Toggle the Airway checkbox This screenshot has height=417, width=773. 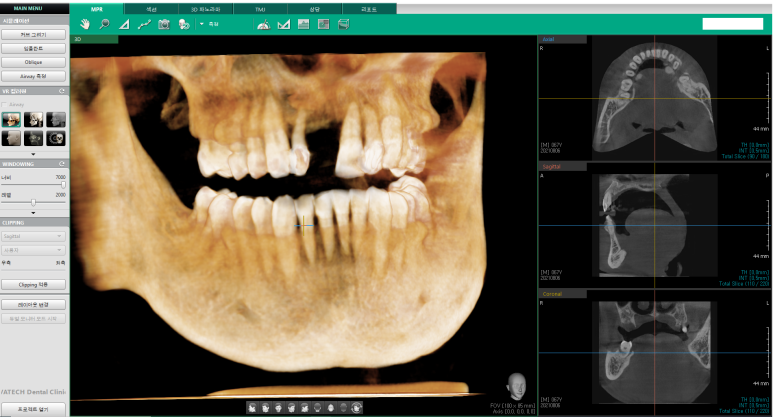pos(5,103)
